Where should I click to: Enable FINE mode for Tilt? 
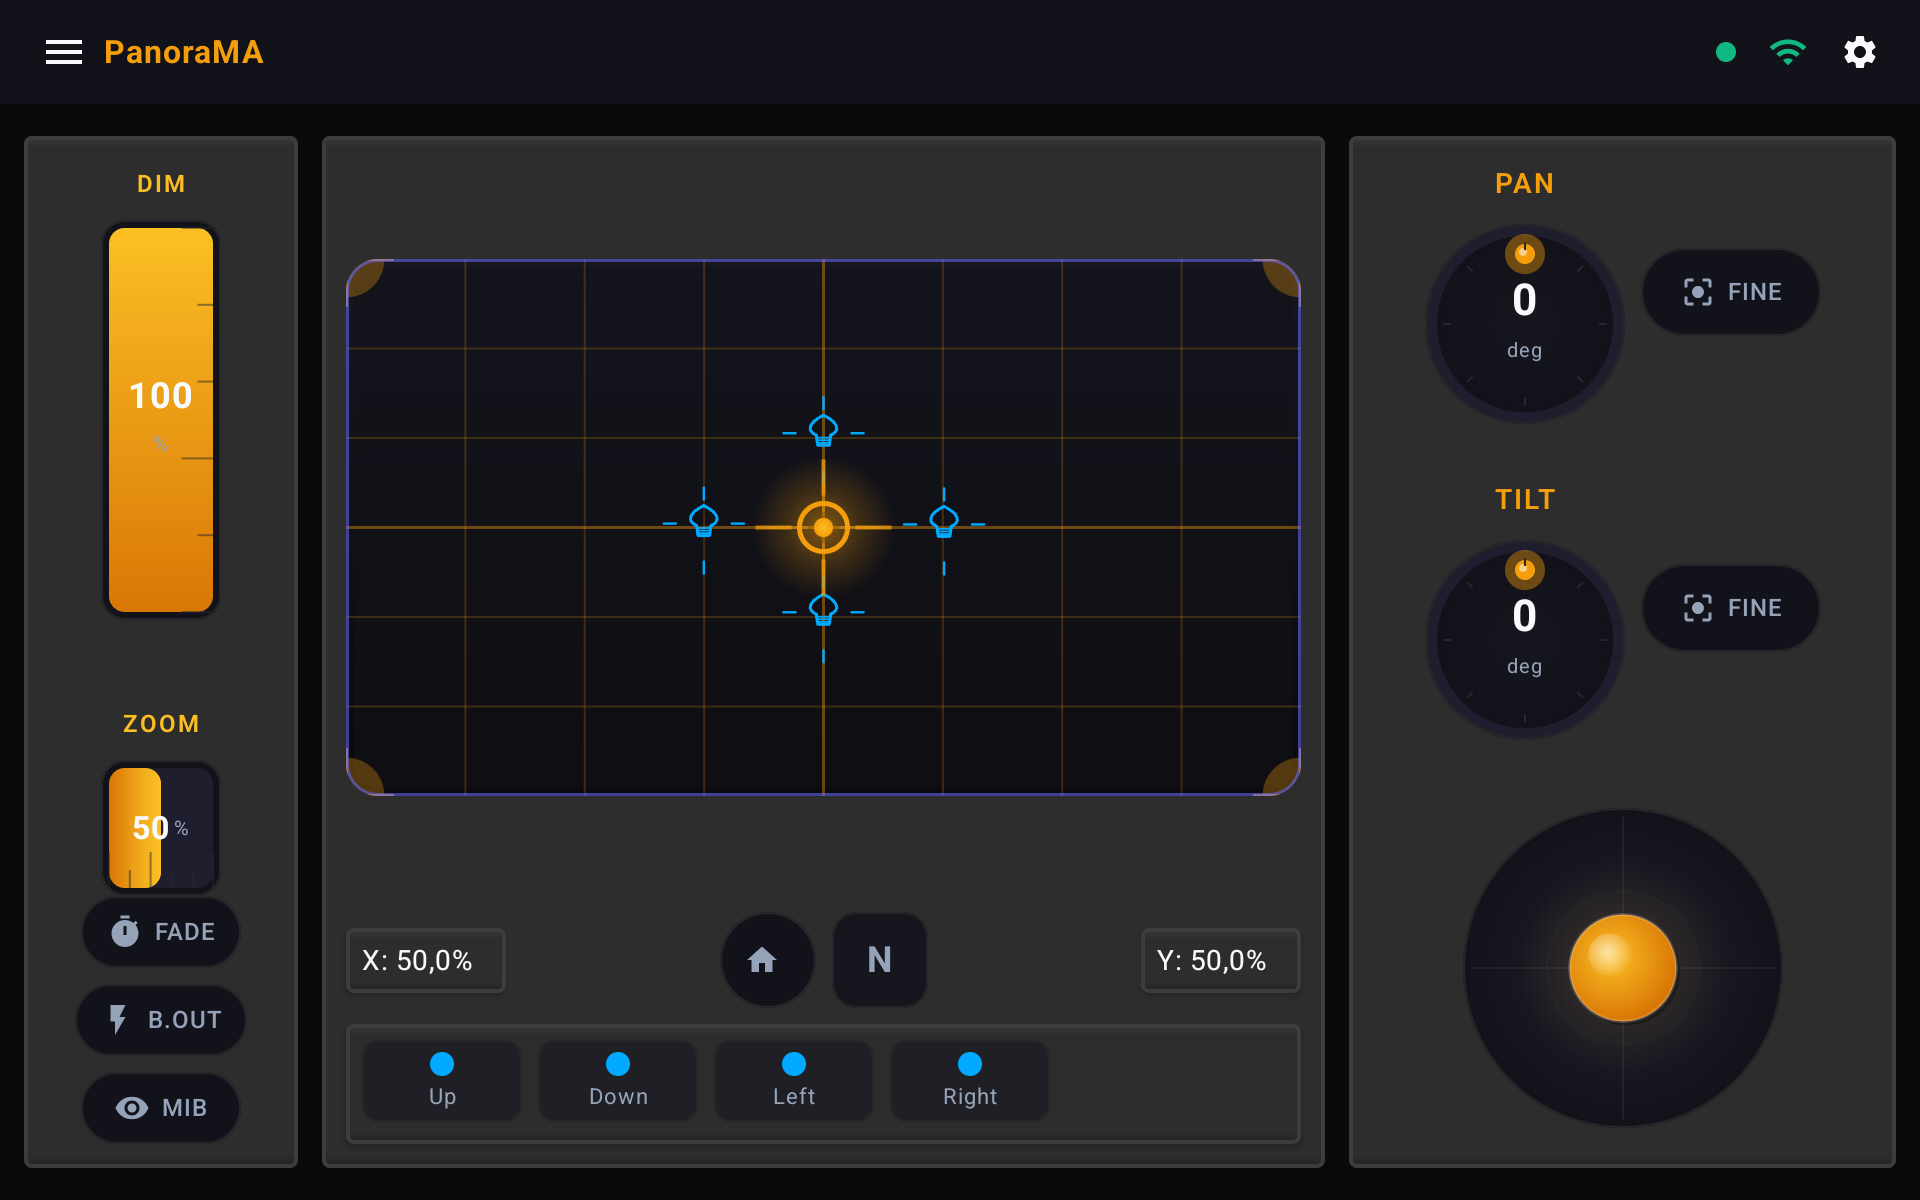tap(1731, 608)
